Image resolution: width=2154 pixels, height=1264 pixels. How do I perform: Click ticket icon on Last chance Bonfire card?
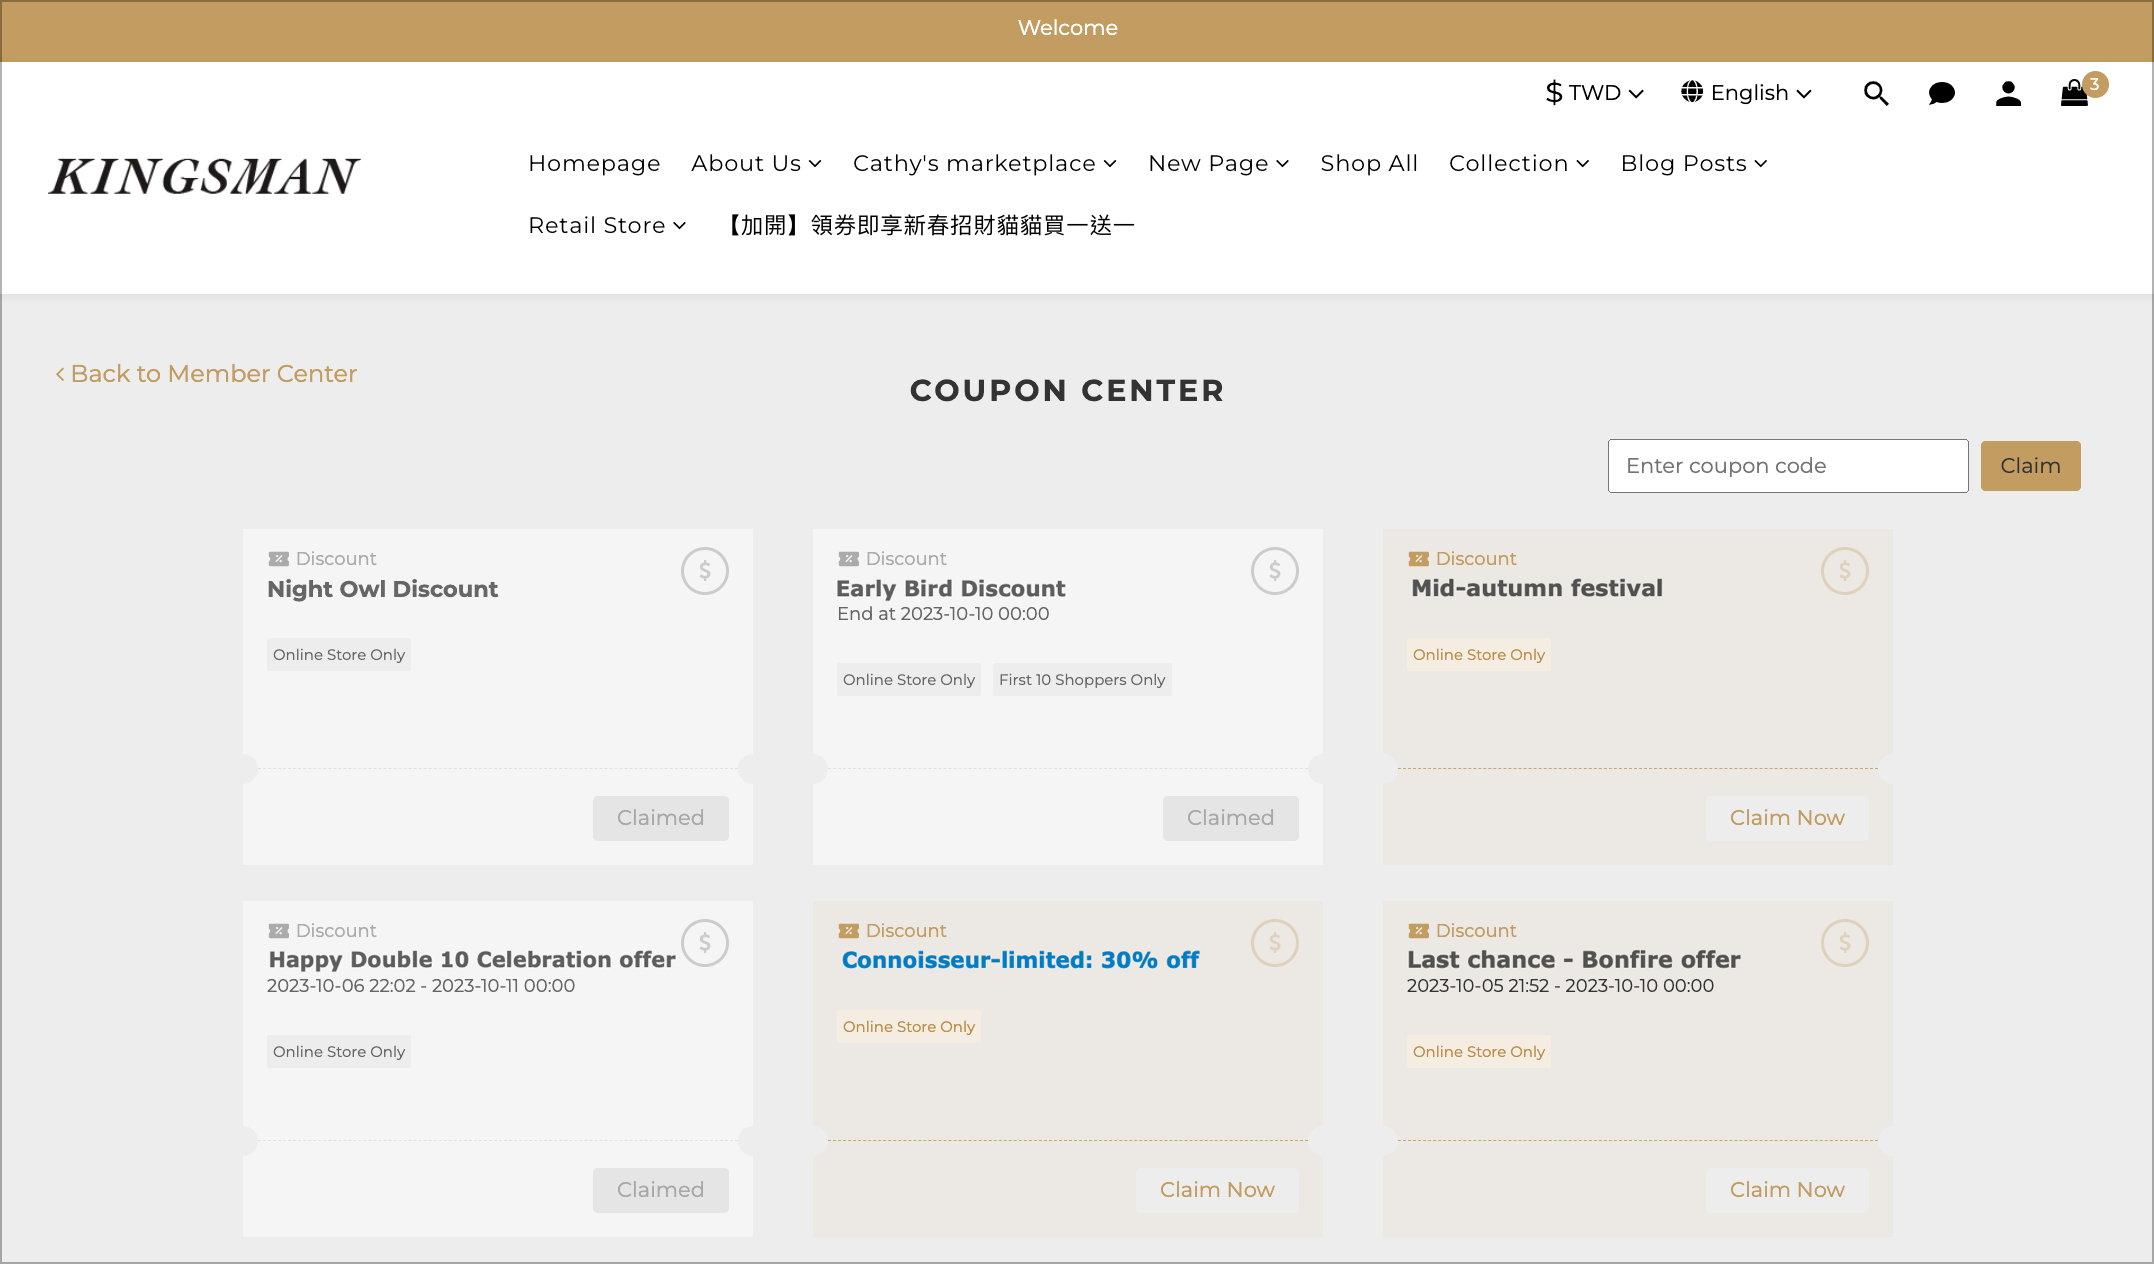(x=1419, y=931)
